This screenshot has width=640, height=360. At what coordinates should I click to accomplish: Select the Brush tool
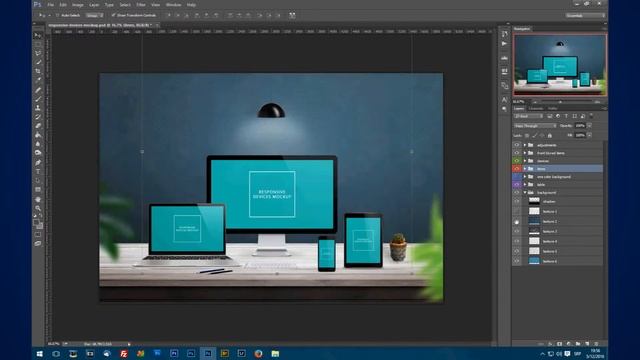coord(38,98)
